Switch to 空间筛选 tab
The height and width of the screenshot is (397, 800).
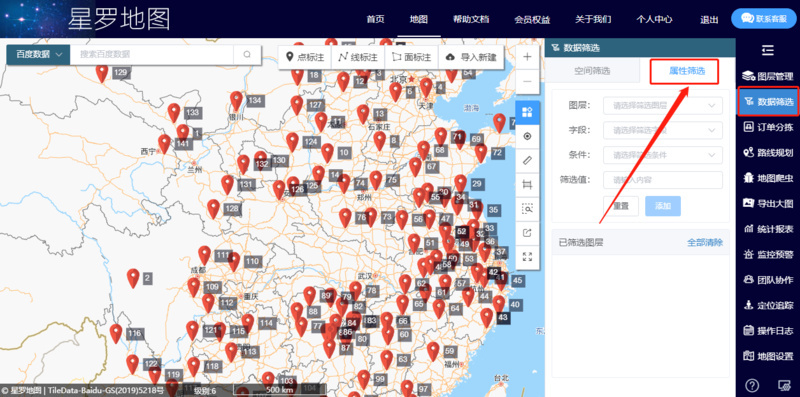592,71
